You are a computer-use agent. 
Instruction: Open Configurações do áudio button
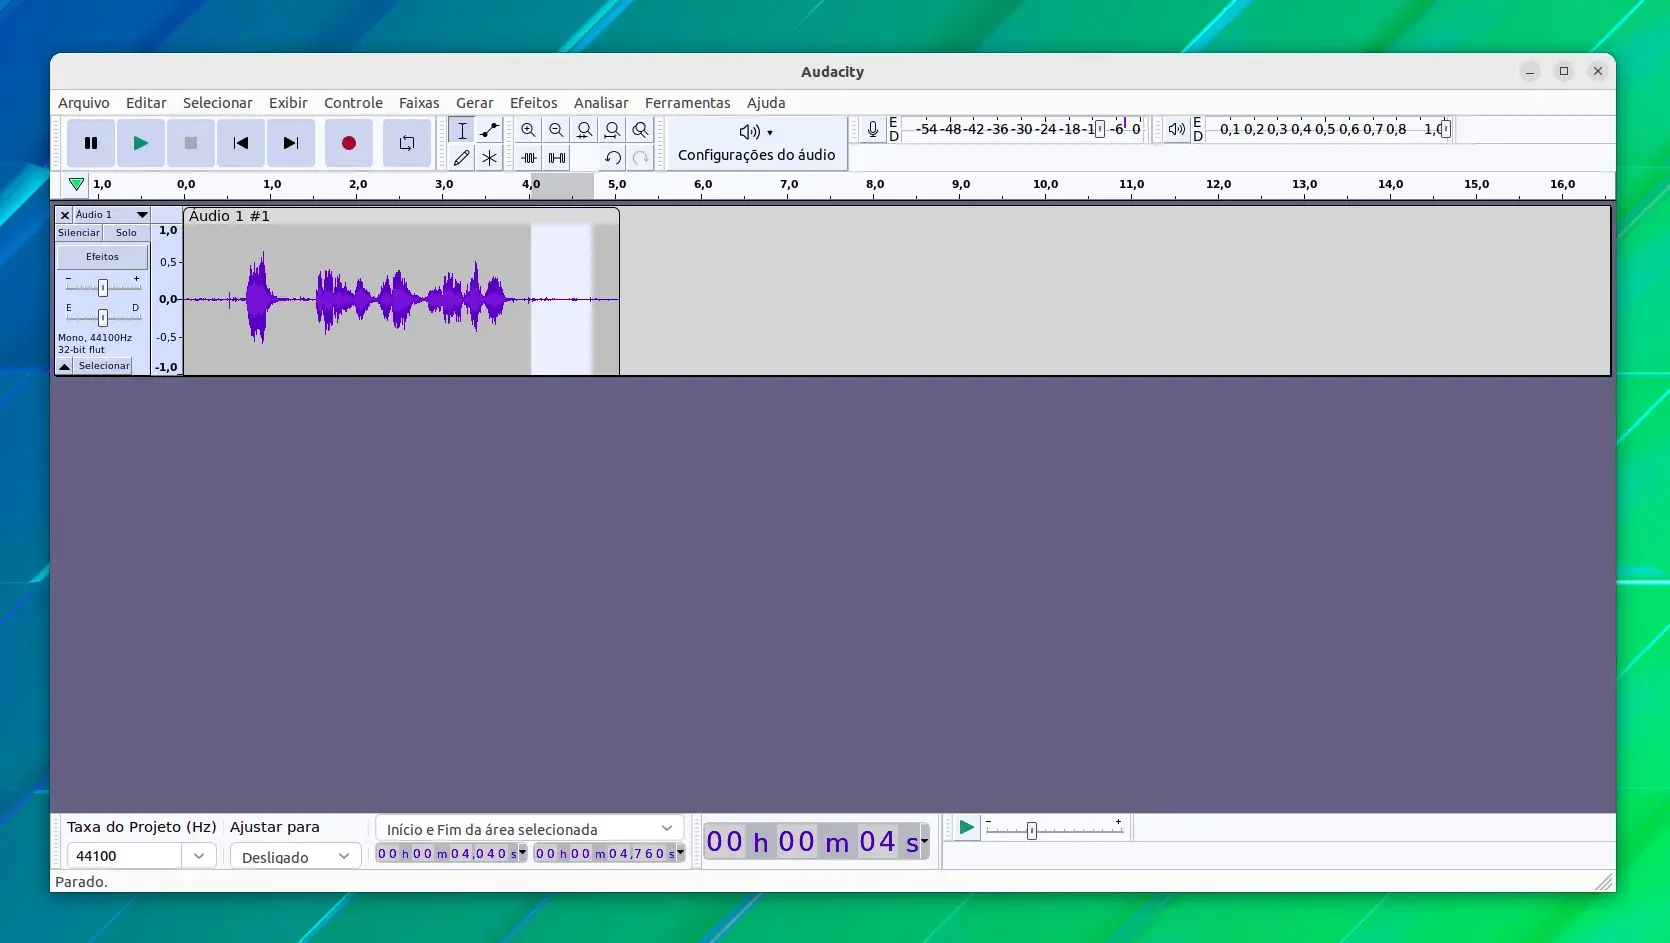[x=757, y=143]
